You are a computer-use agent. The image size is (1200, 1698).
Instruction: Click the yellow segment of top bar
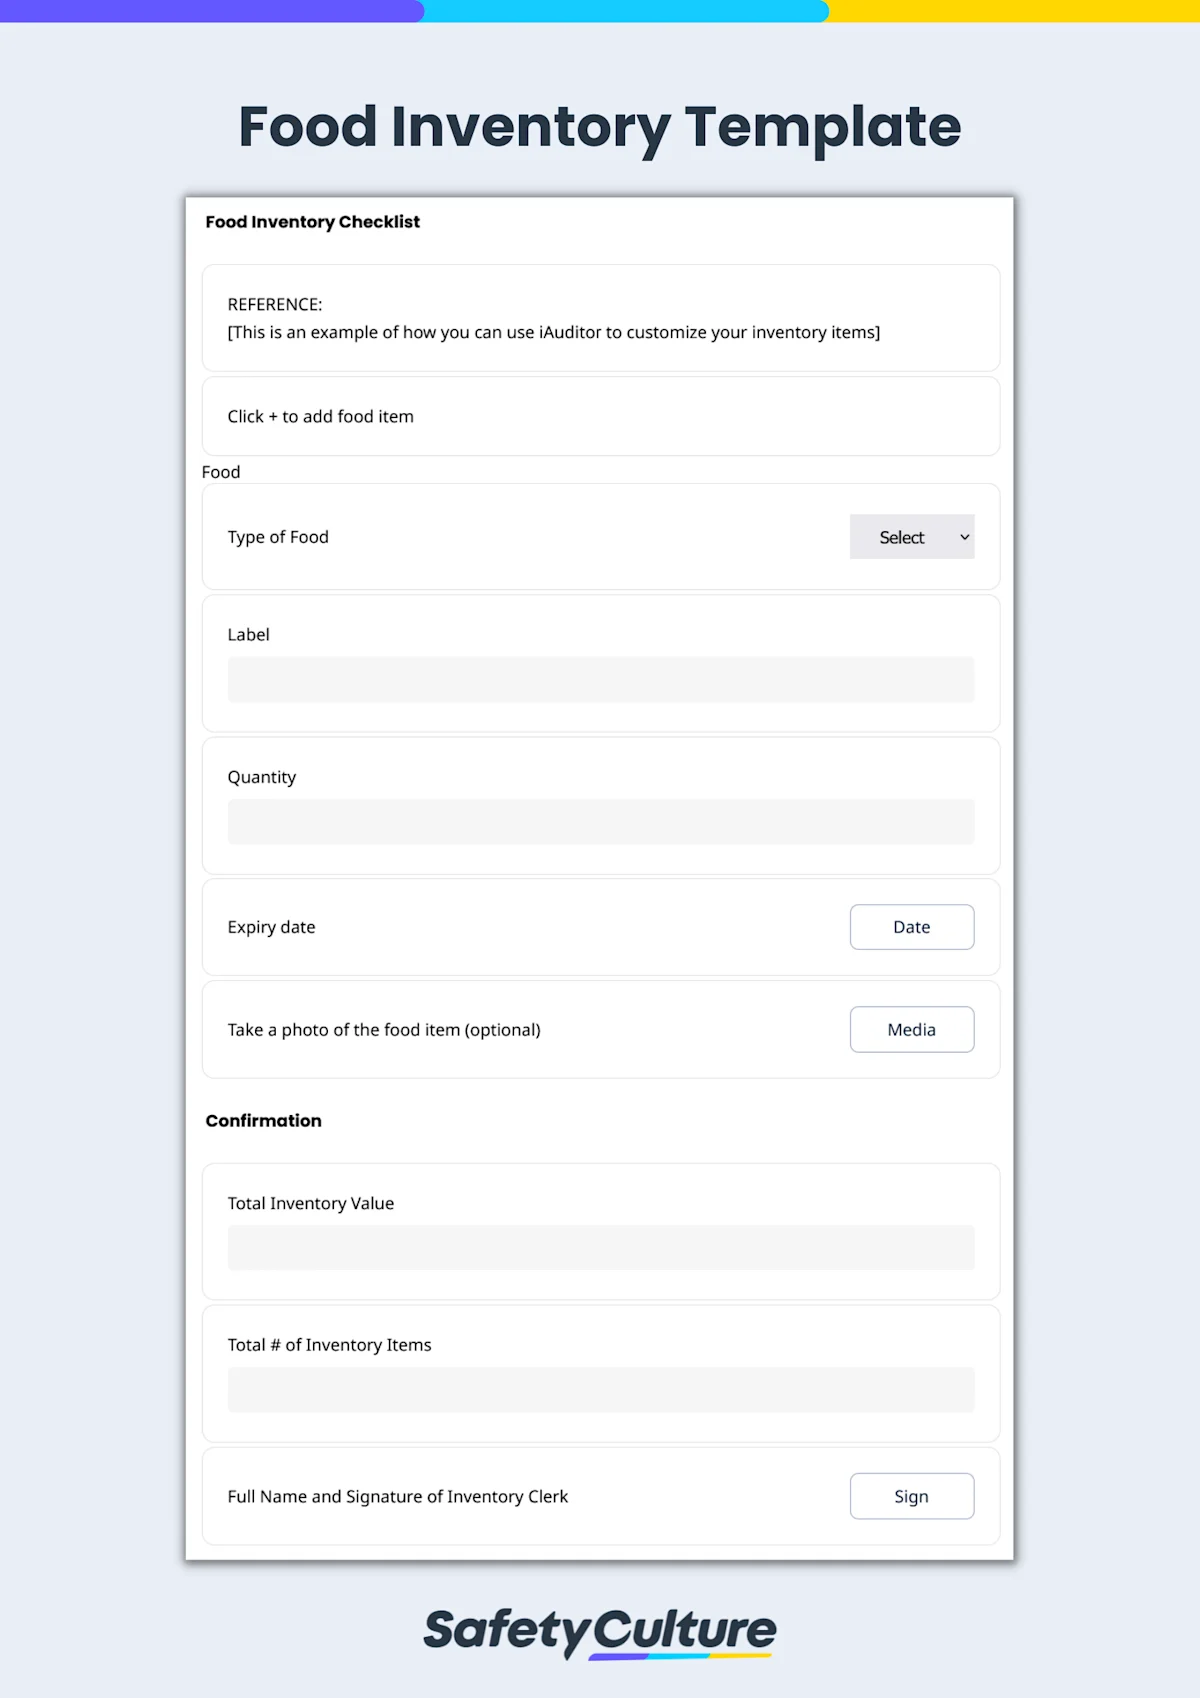coord(1015,11)
